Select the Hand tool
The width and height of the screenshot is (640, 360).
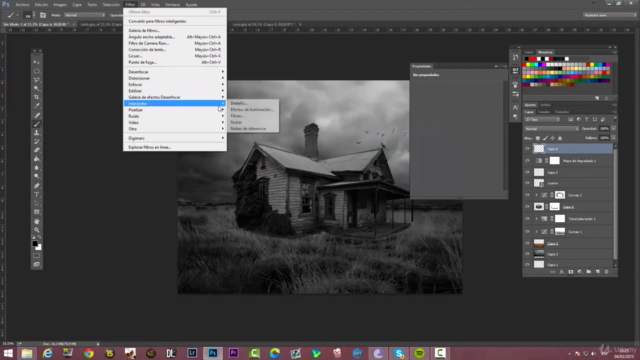click(37, 221)
